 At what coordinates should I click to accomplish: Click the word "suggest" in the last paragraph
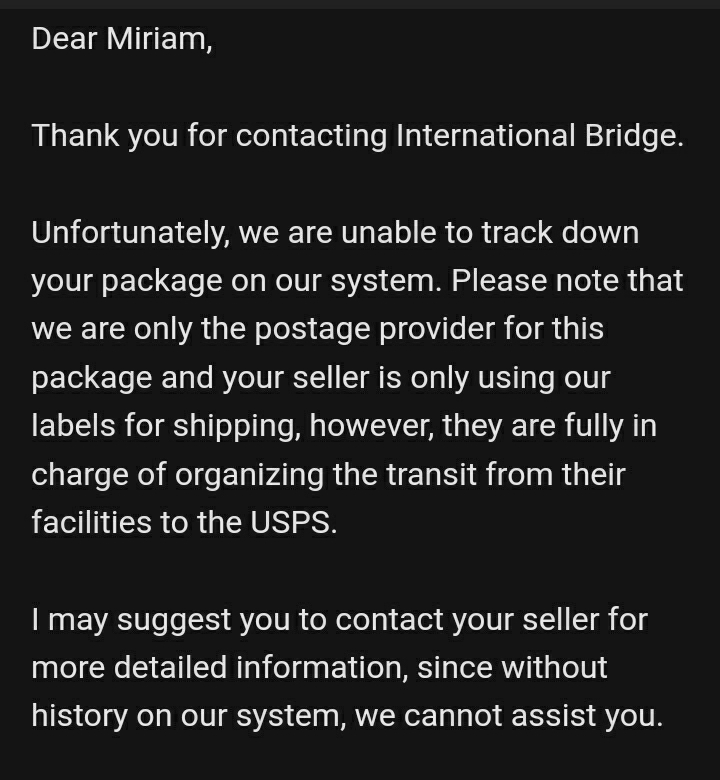pos(174,619)
